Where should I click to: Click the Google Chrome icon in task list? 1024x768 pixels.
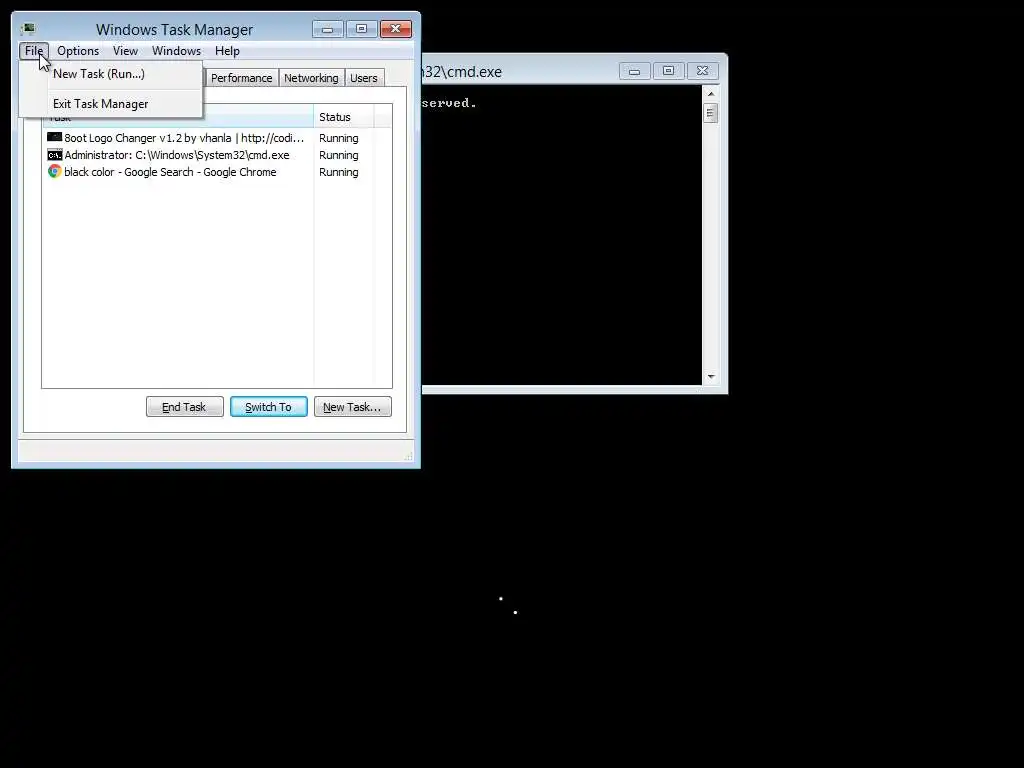tap(54, 171)
